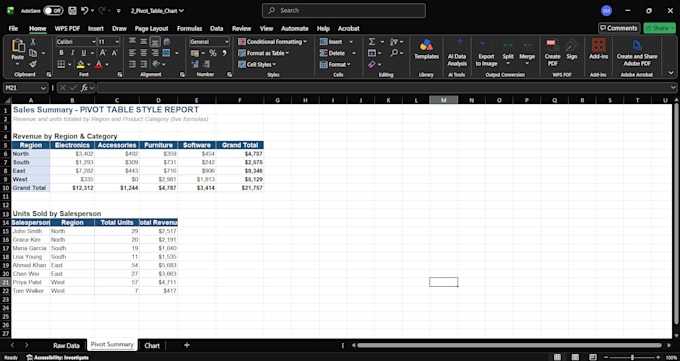Apply Bold formatting
This screenshot has height=361, width=680.
[61, 53]
